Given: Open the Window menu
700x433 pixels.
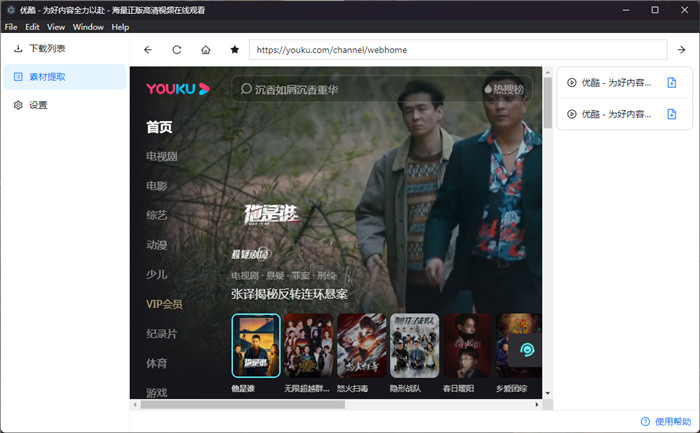Looking at the screenshot, I should [88, 27].
